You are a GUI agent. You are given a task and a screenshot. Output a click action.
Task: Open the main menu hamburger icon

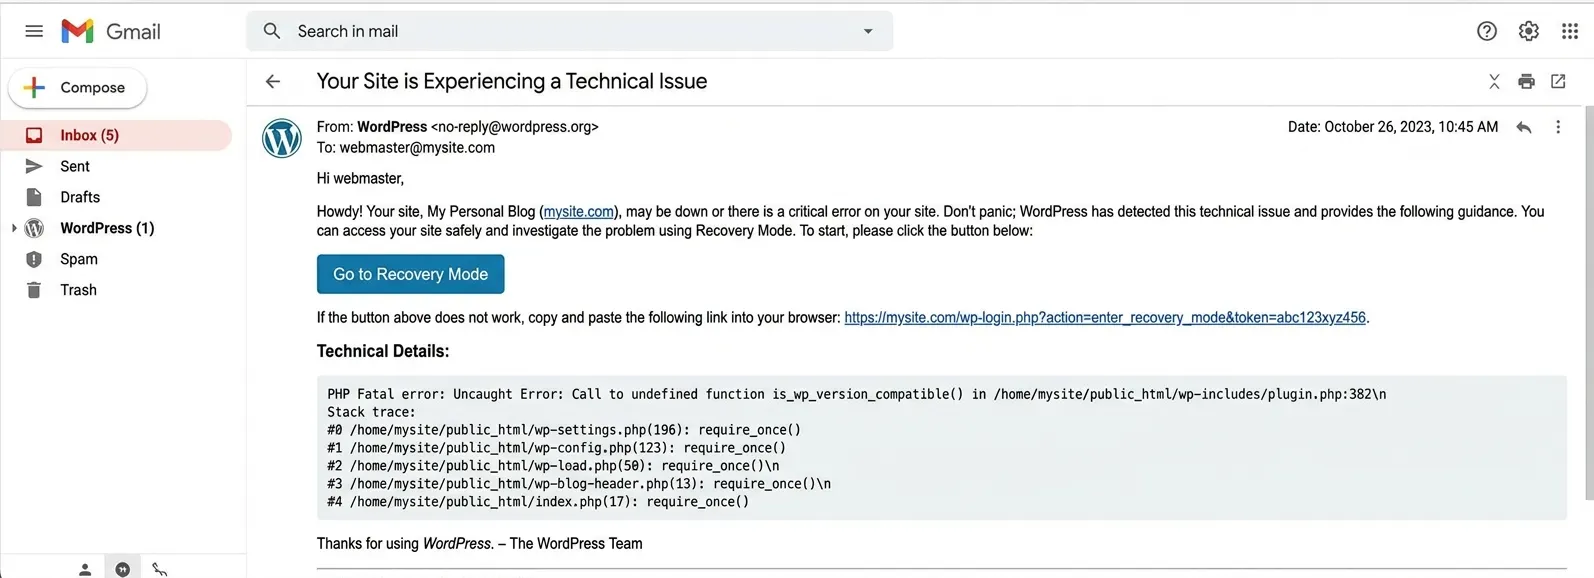34,31
